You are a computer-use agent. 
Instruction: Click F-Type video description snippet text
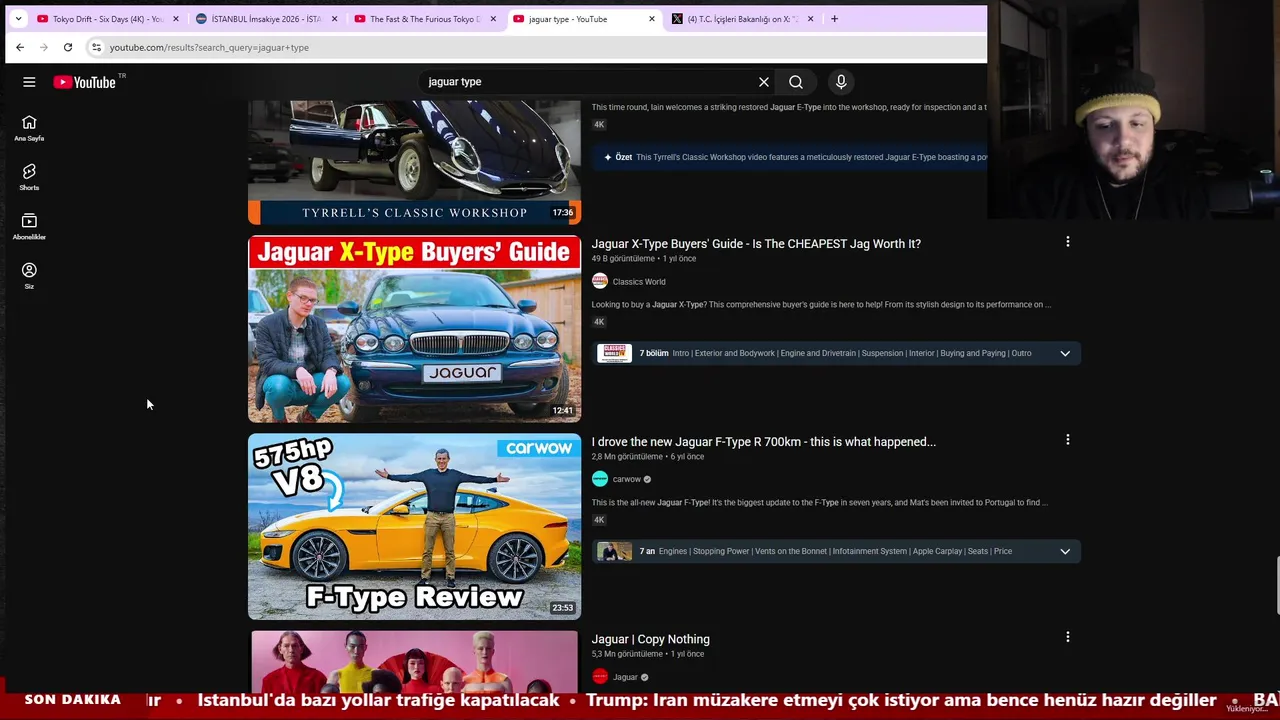point(820,502)
